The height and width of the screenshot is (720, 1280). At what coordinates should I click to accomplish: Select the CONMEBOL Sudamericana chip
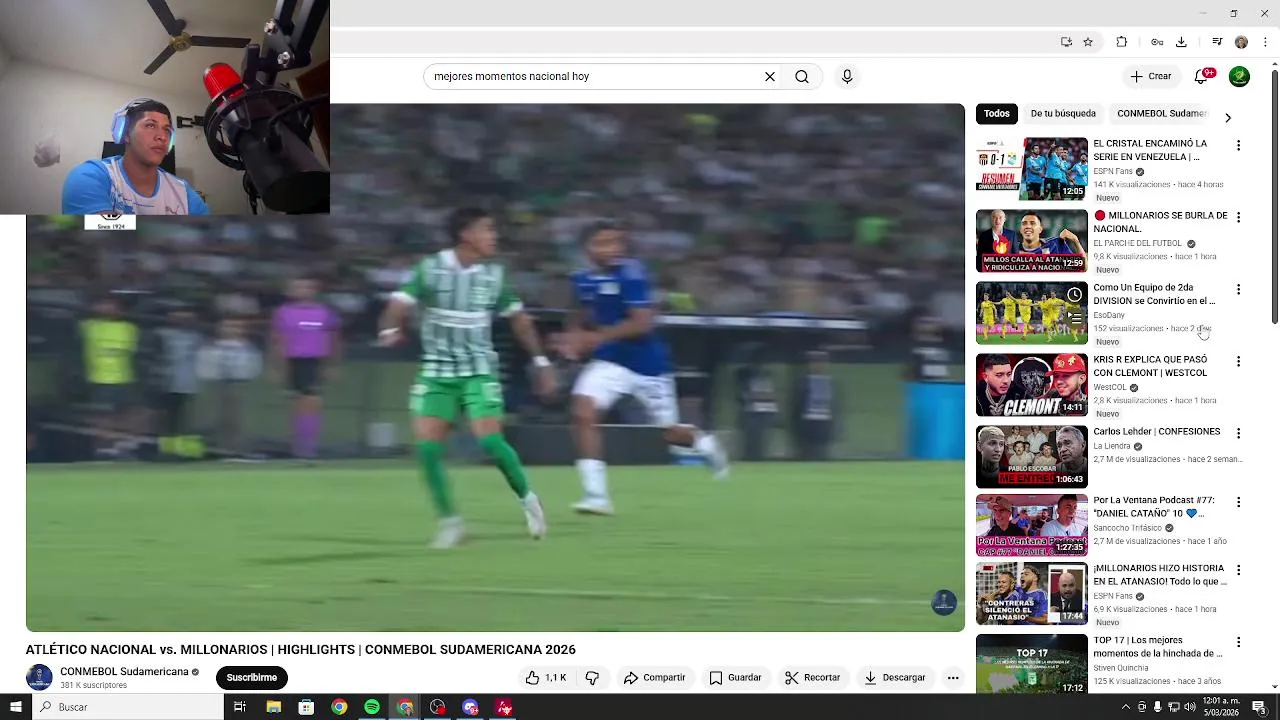1161,113
